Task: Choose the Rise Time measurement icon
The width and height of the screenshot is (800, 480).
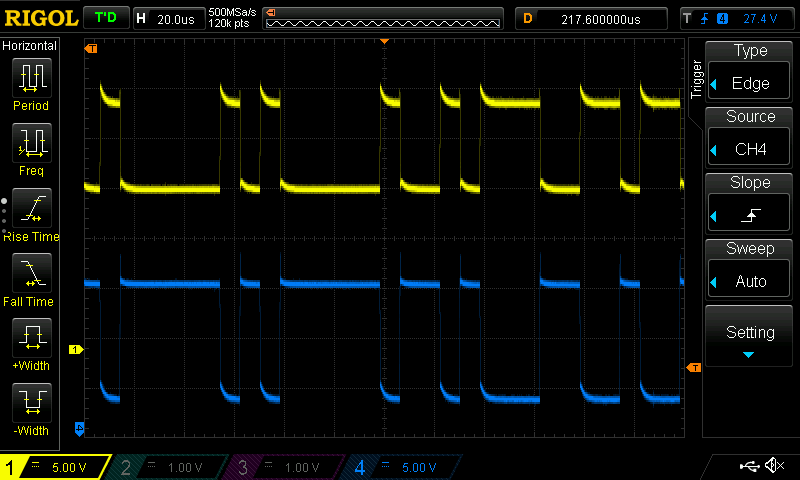Action: [x=31, y=208]
